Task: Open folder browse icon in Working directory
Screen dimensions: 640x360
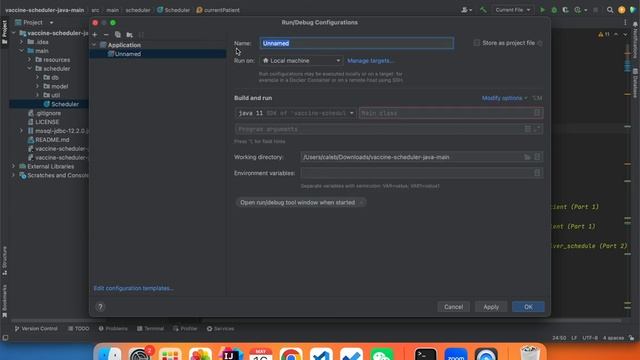Action: [x=527, y=157]
